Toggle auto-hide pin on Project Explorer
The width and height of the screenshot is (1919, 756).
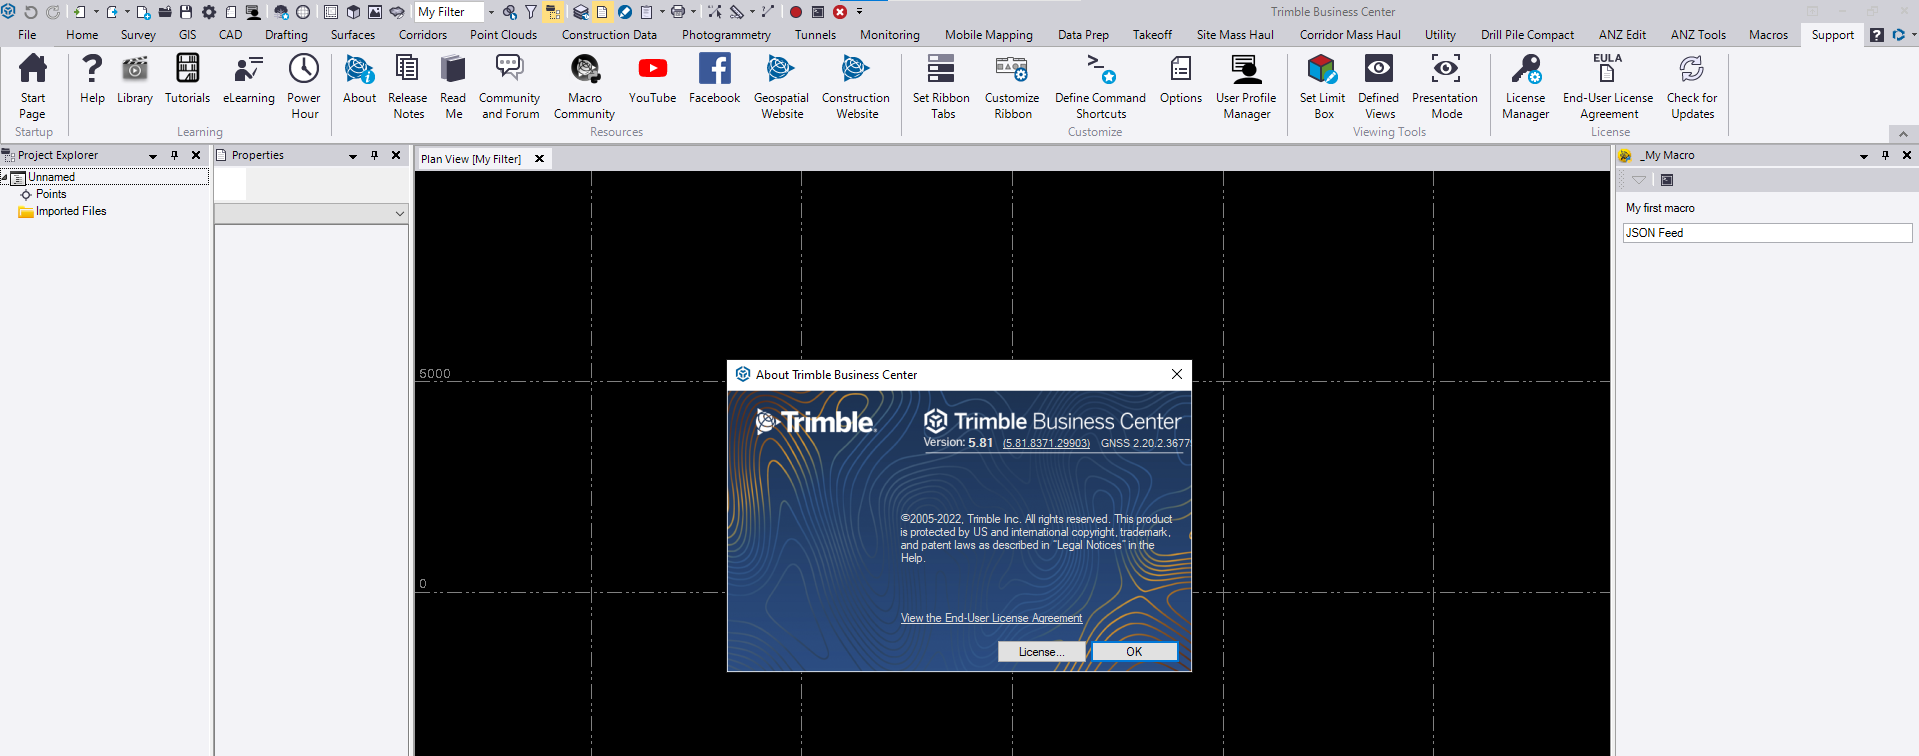tap(174, 155)
